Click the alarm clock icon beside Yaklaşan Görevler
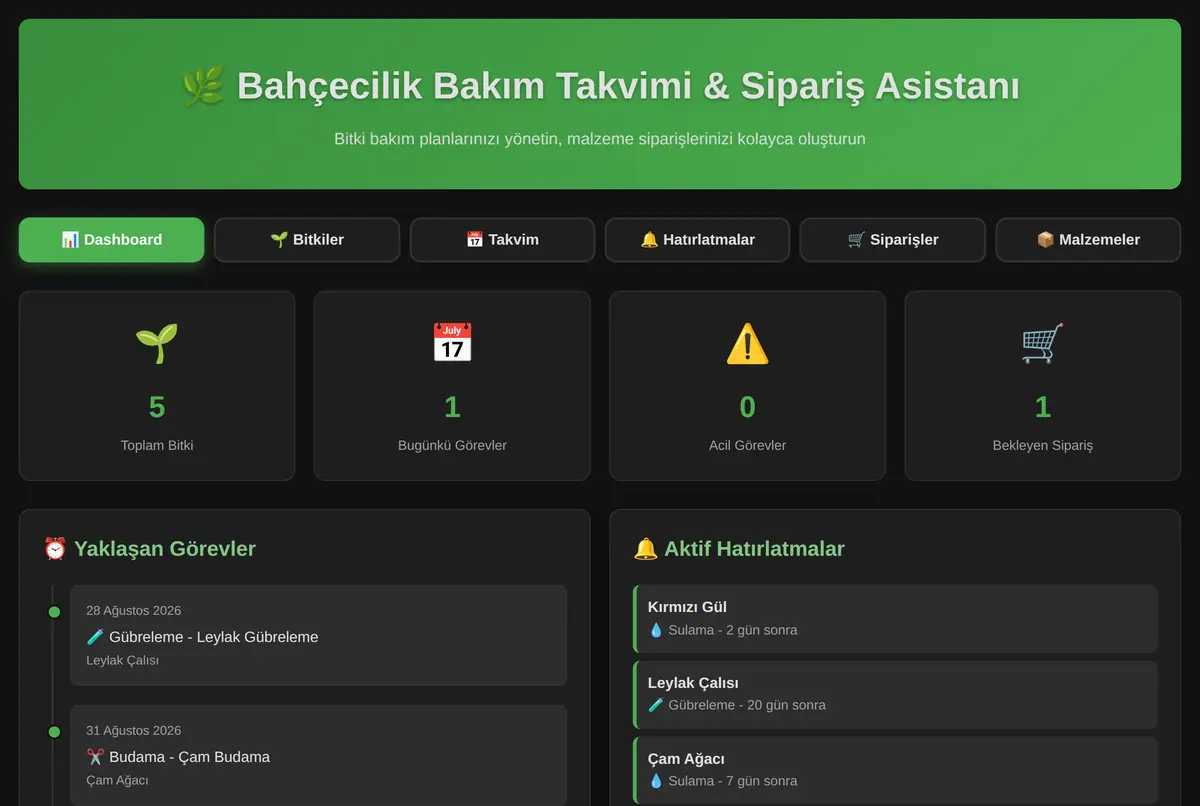 [55, 549]
